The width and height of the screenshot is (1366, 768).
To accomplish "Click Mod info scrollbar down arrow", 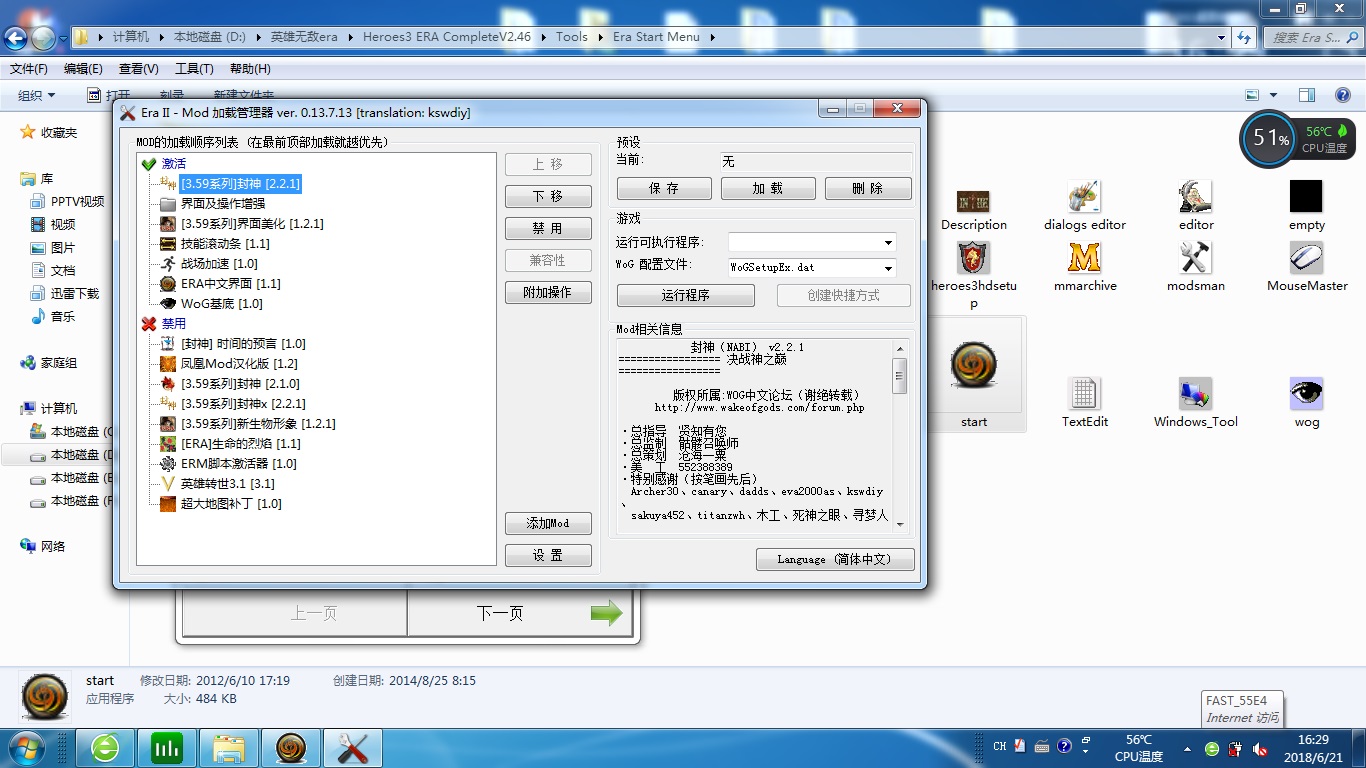I will click(x=900, y=524).
